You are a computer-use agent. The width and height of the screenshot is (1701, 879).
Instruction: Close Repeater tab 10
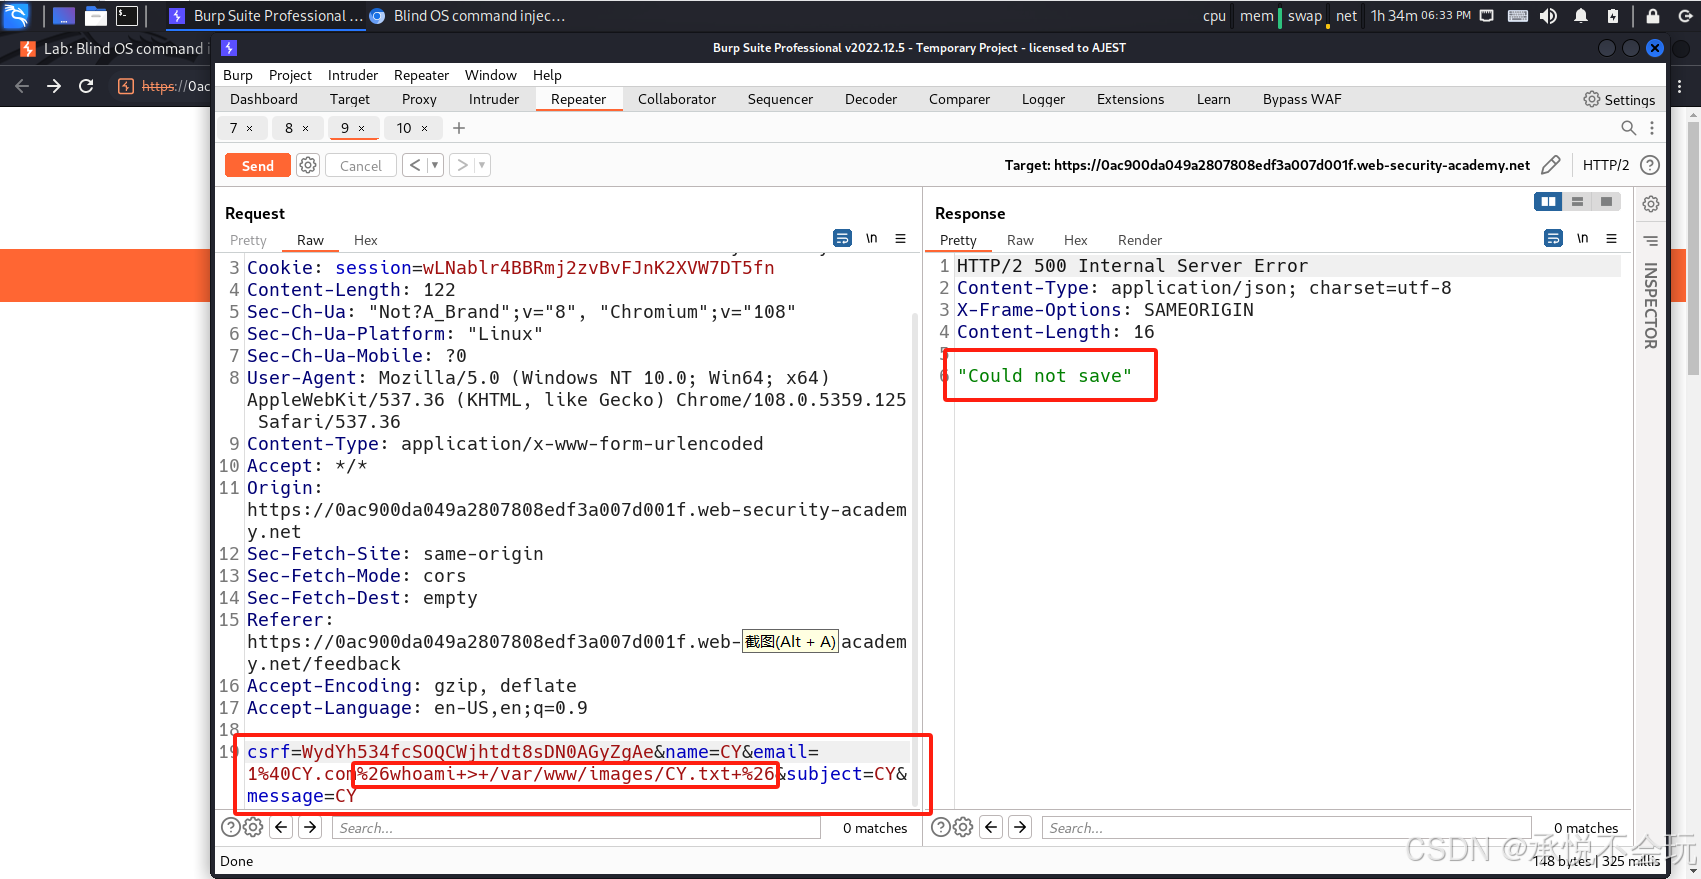click(x=424, y=128)
